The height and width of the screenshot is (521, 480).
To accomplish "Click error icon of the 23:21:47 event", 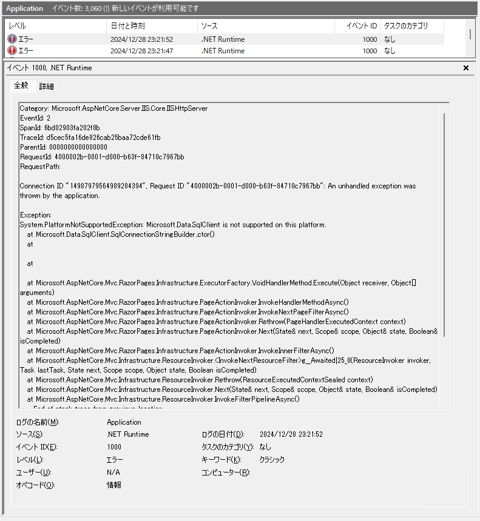I will point(12,51).
